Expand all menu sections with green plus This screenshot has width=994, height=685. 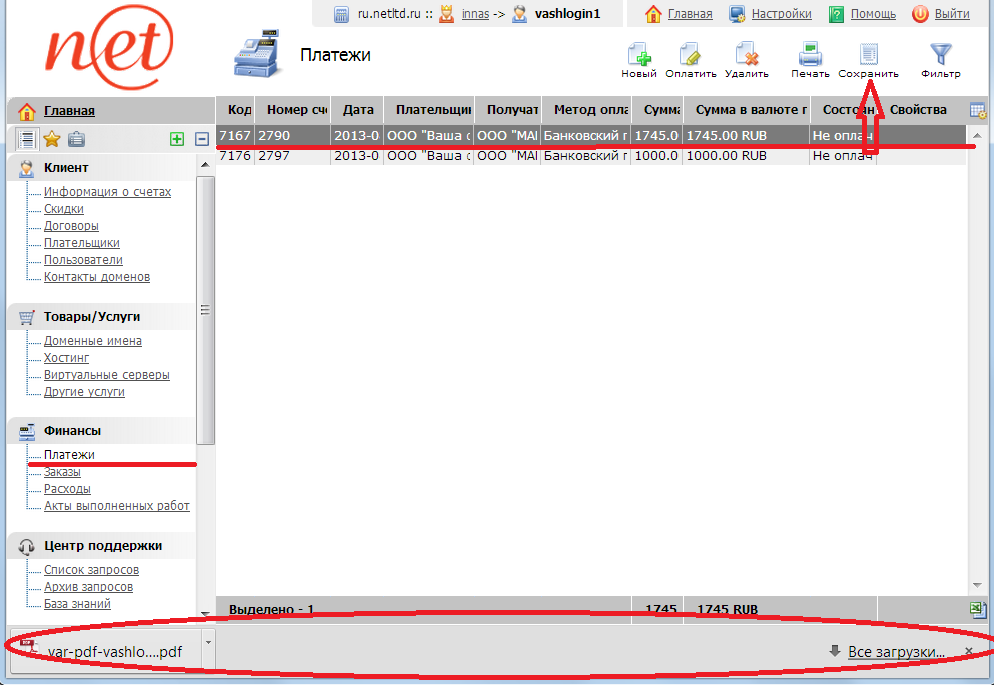177,139
